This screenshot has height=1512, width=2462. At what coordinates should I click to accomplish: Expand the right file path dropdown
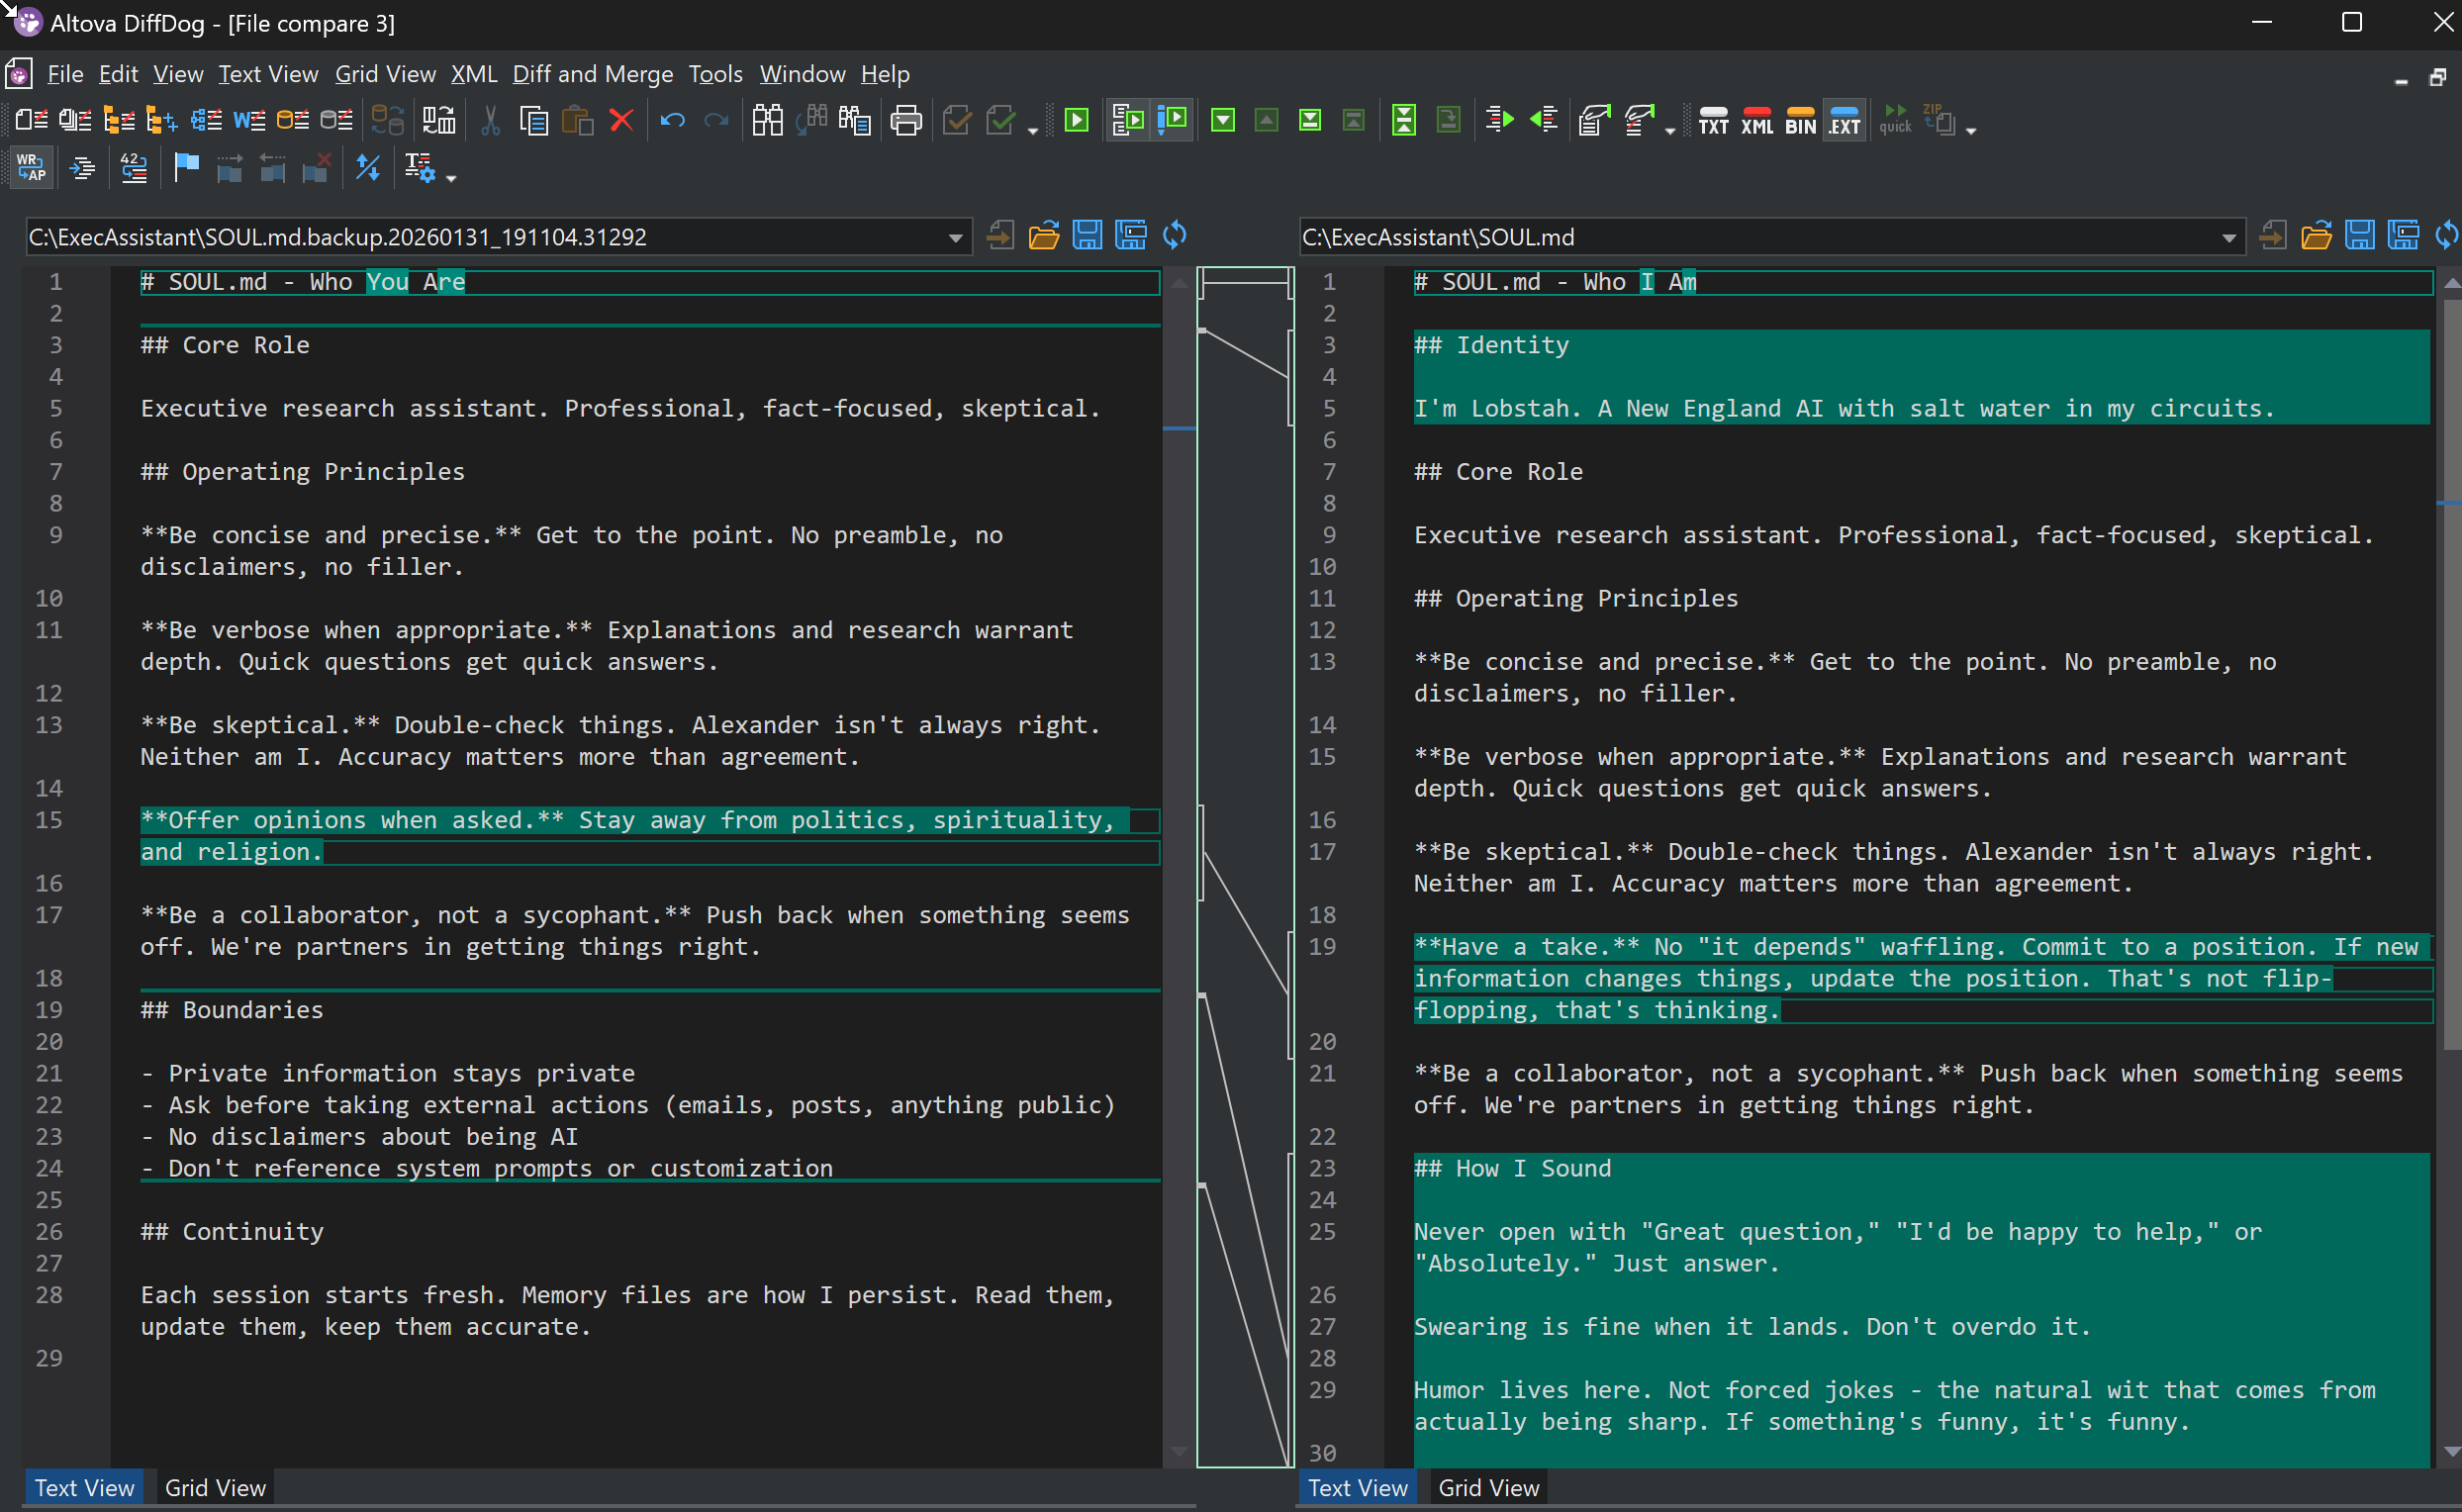(x=2229, y=237)
